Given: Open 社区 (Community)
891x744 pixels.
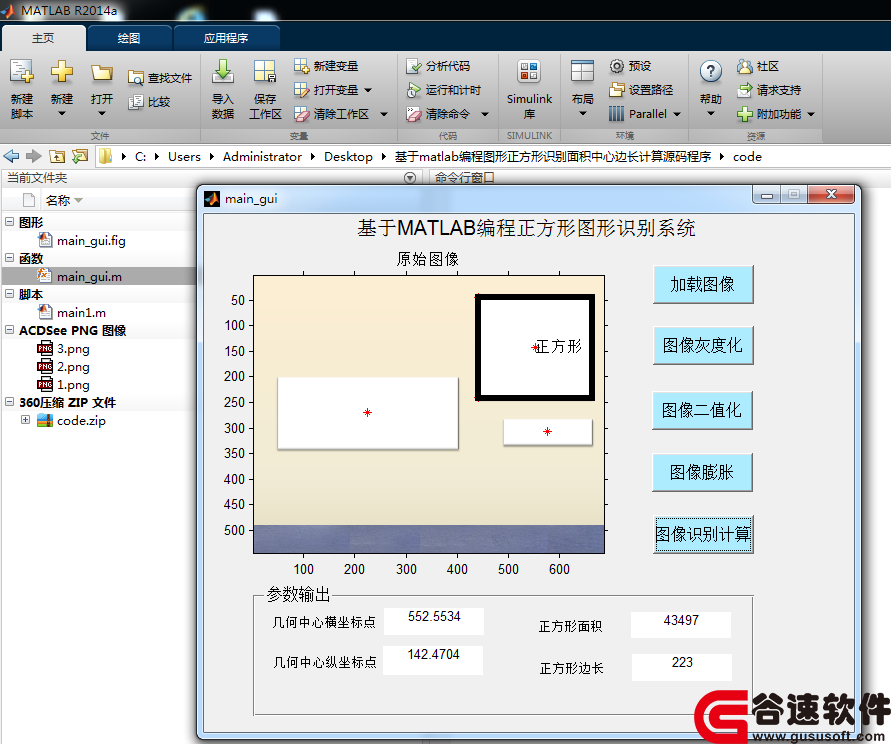Looking at the screenshot, I should [758, 66].
